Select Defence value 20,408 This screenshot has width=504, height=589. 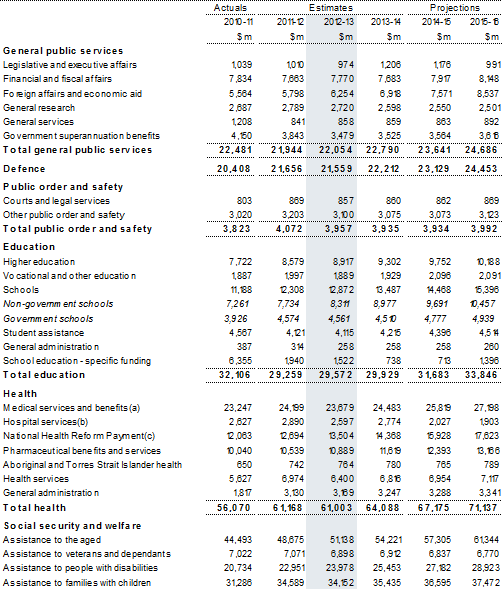[x=234, y=169]
